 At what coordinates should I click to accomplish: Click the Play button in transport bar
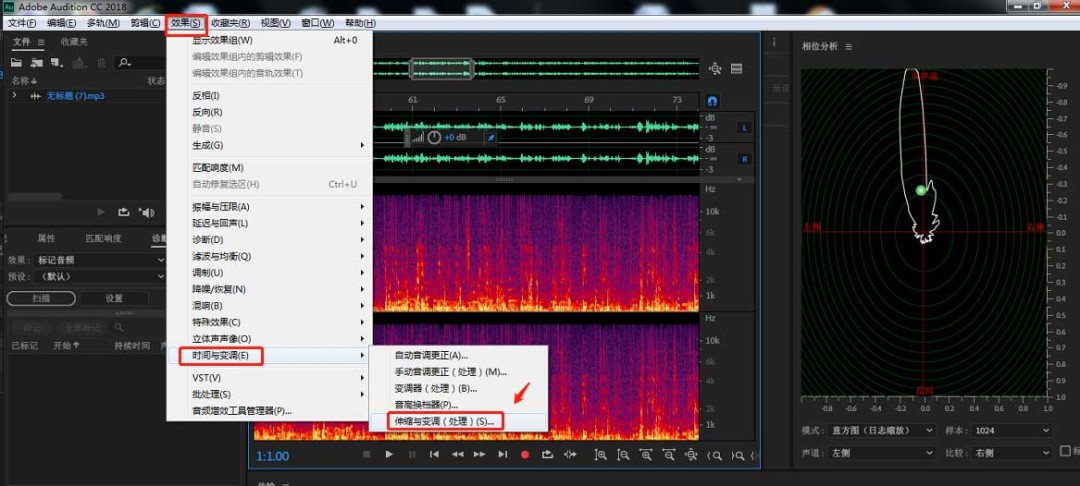(389, 455)
